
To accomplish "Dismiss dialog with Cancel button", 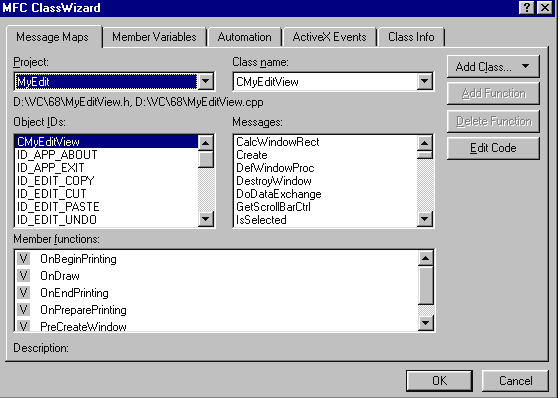I will coord(515,380).
